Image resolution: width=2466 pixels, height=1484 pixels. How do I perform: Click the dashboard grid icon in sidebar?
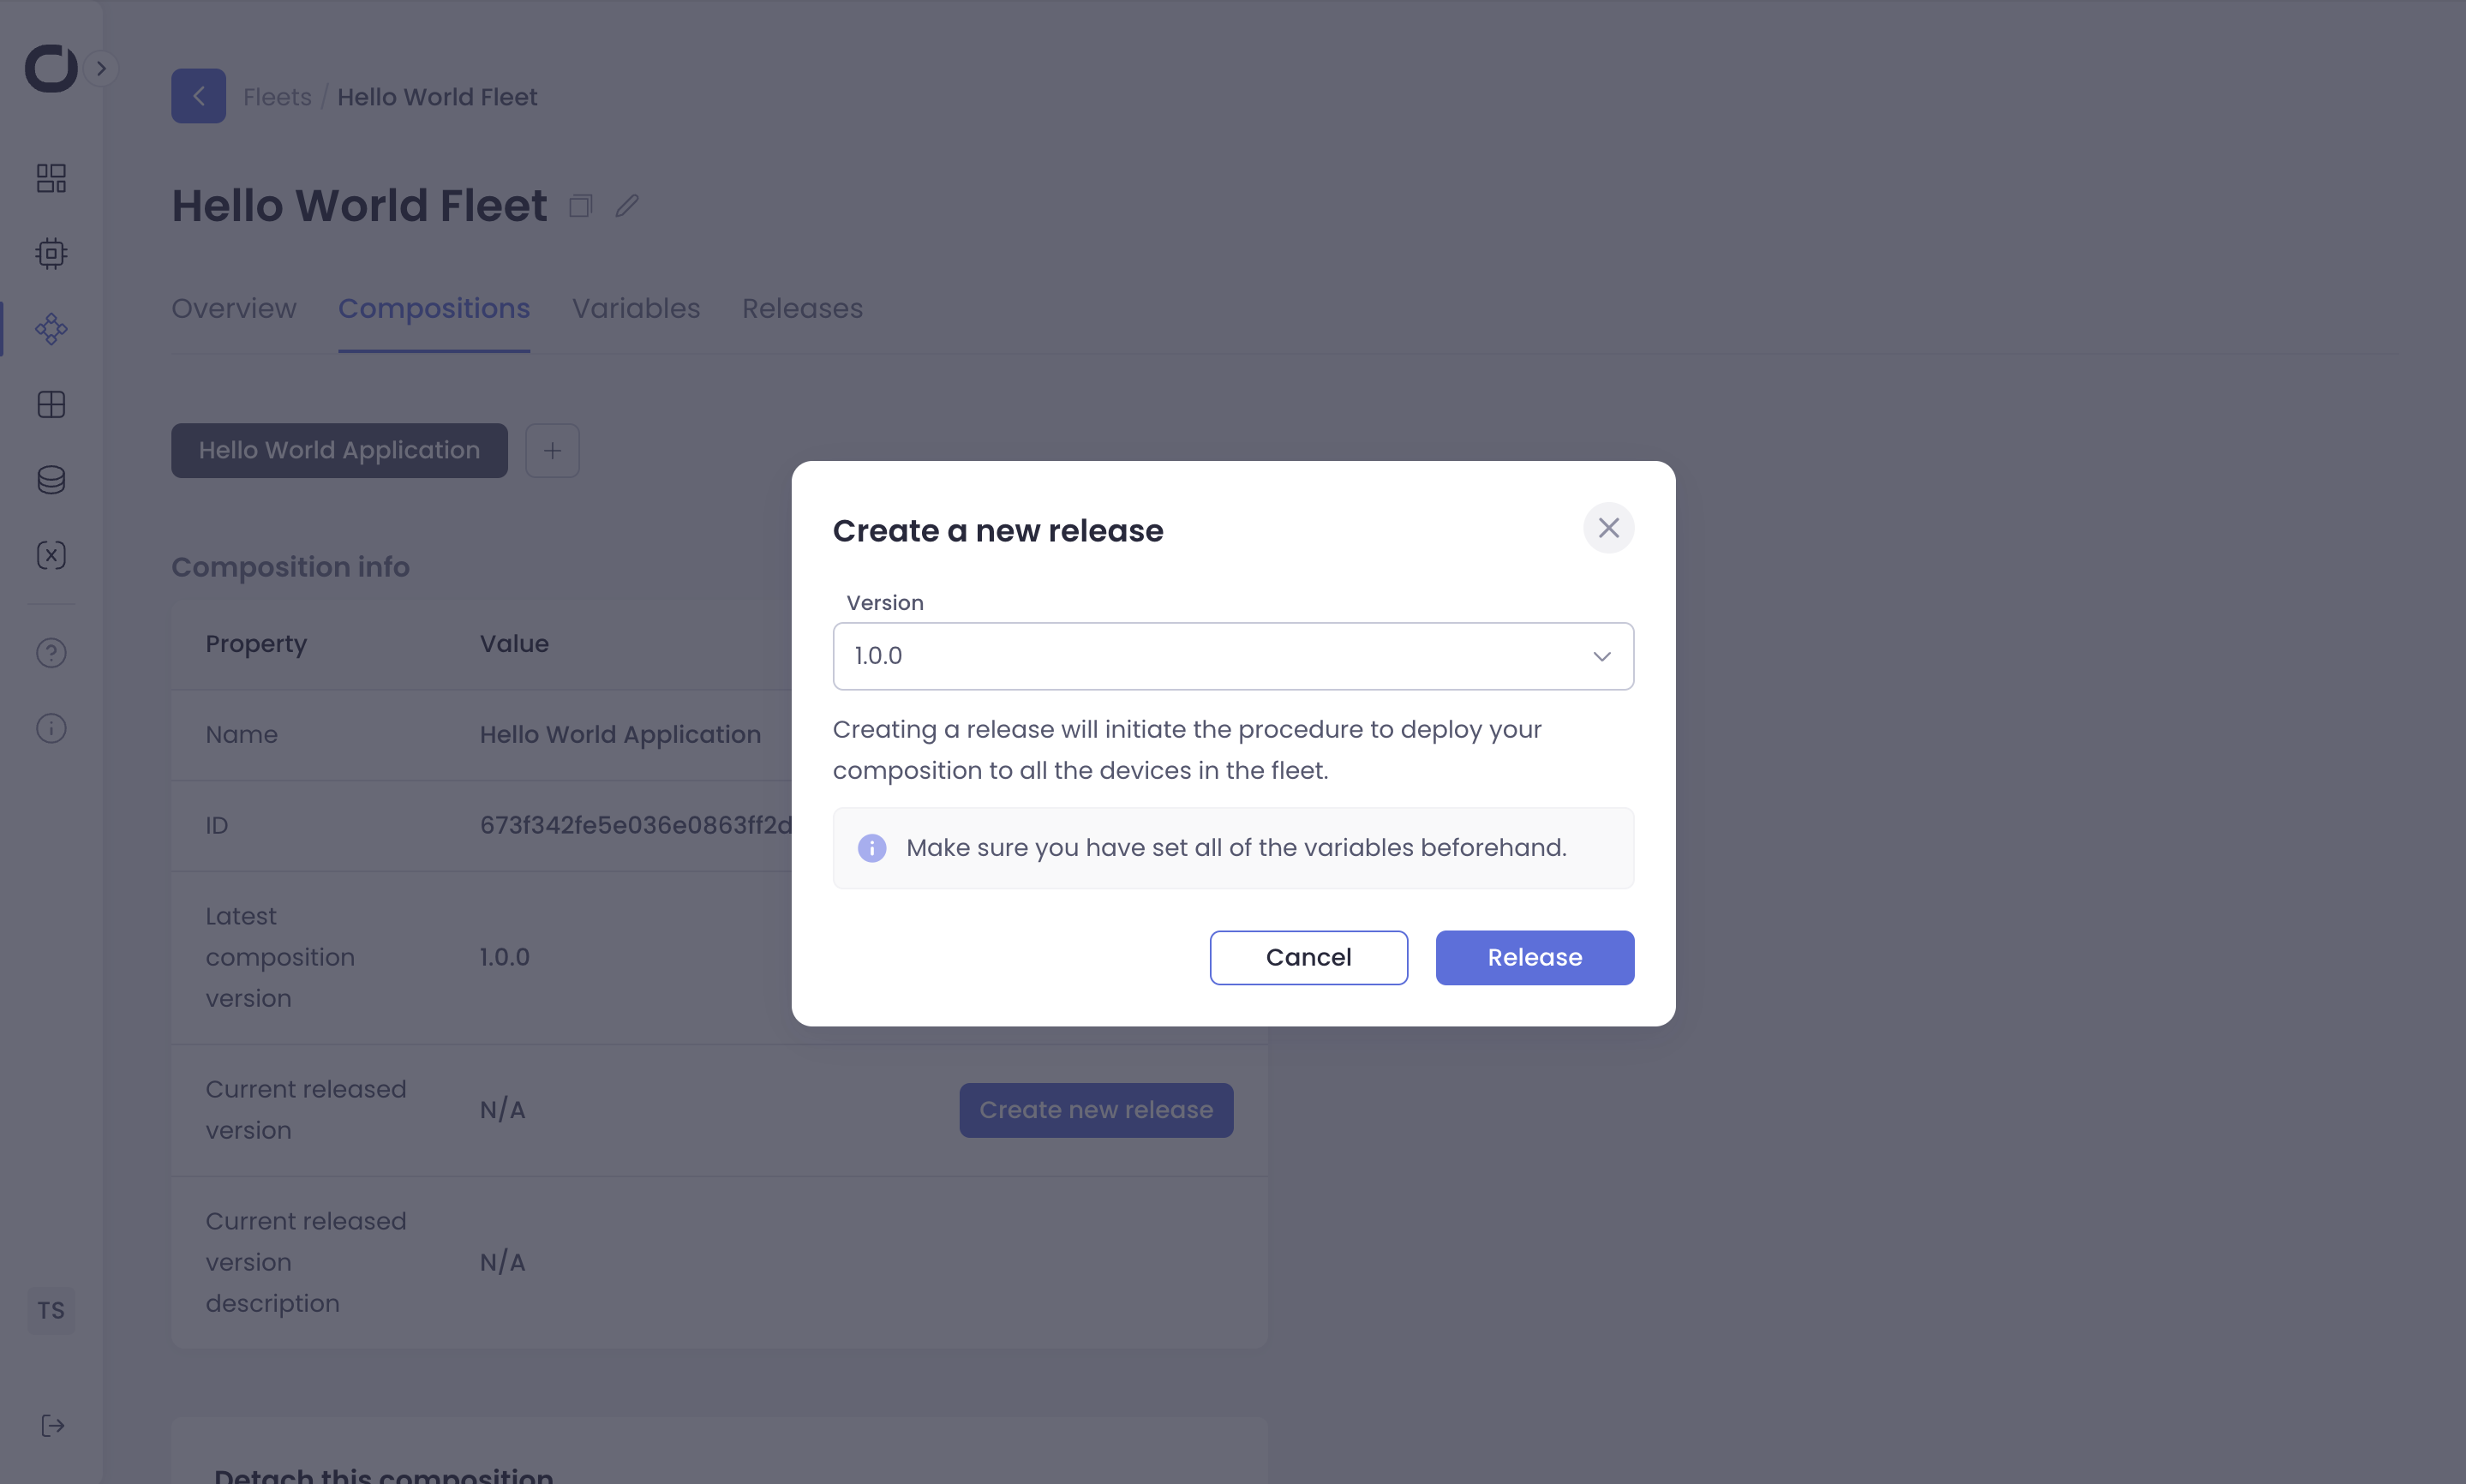point(51,178)
